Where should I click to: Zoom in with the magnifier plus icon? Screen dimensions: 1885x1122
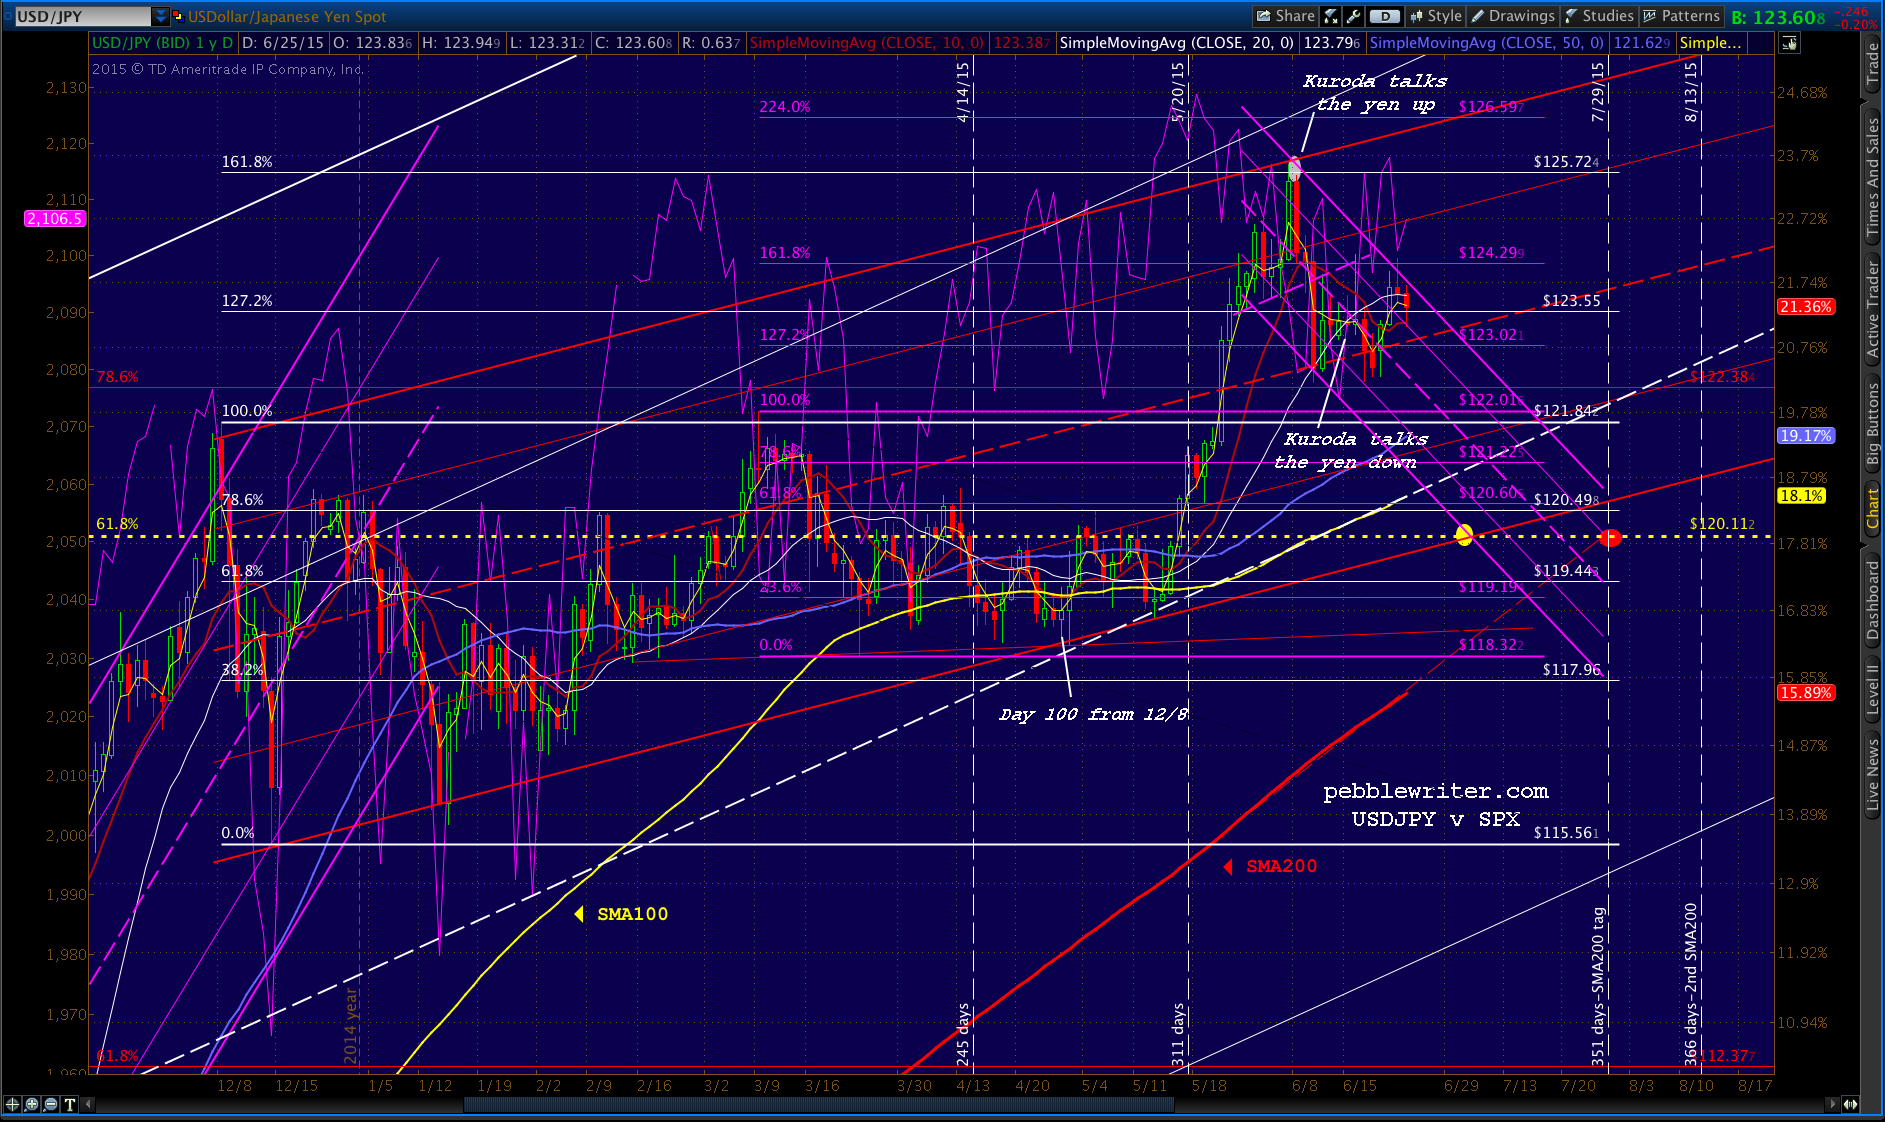pyautogui.click(x=31, y=1104)
